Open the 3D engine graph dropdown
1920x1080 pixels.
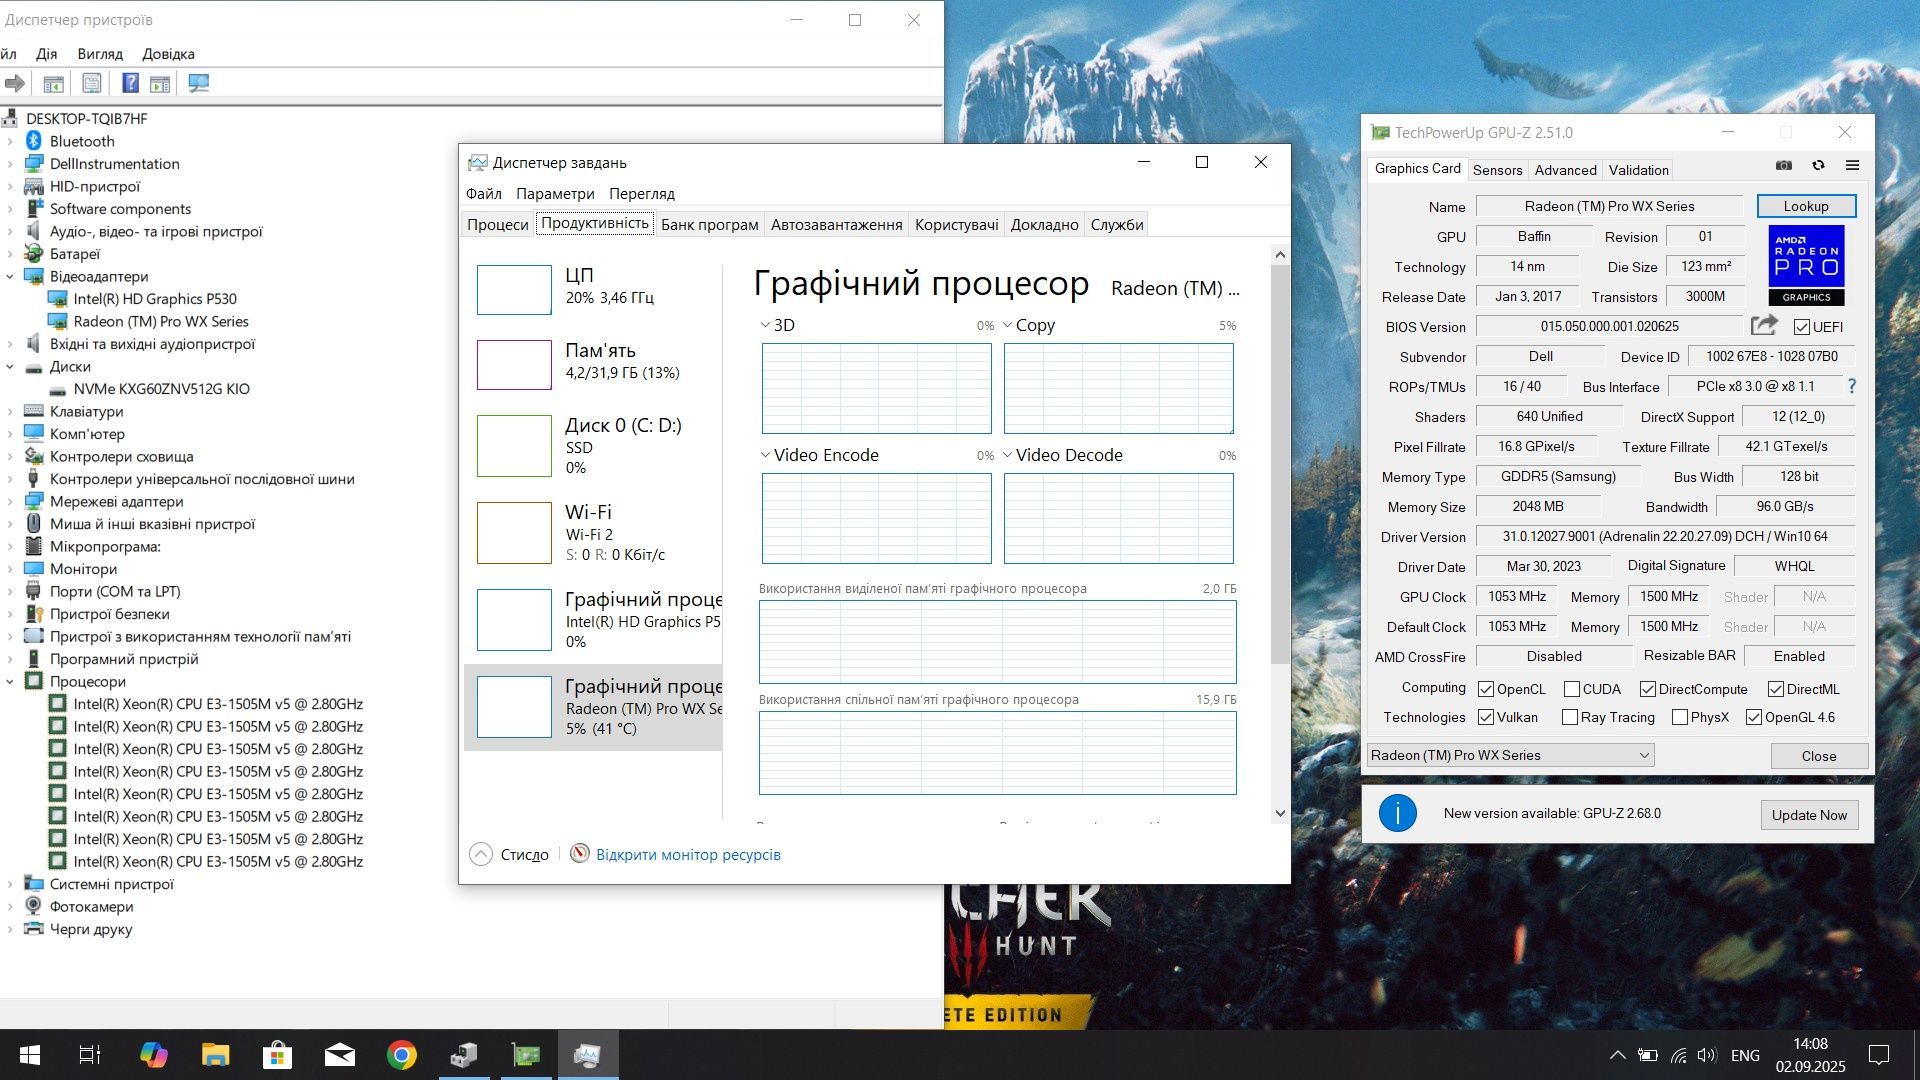765,325
